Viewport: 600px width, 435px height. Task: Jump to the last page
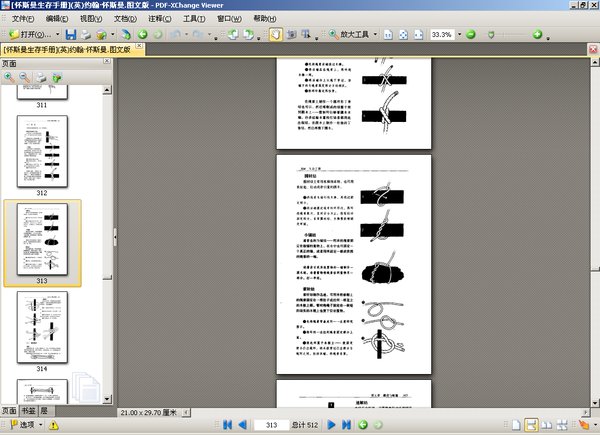coord(347,425)
